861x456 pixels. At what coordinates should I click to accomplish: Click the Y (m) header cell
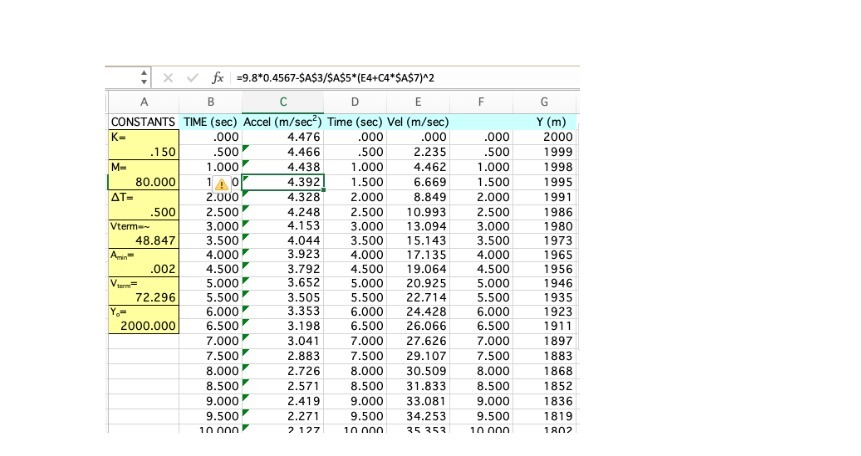pyautogui.click(x=544, y=122)
